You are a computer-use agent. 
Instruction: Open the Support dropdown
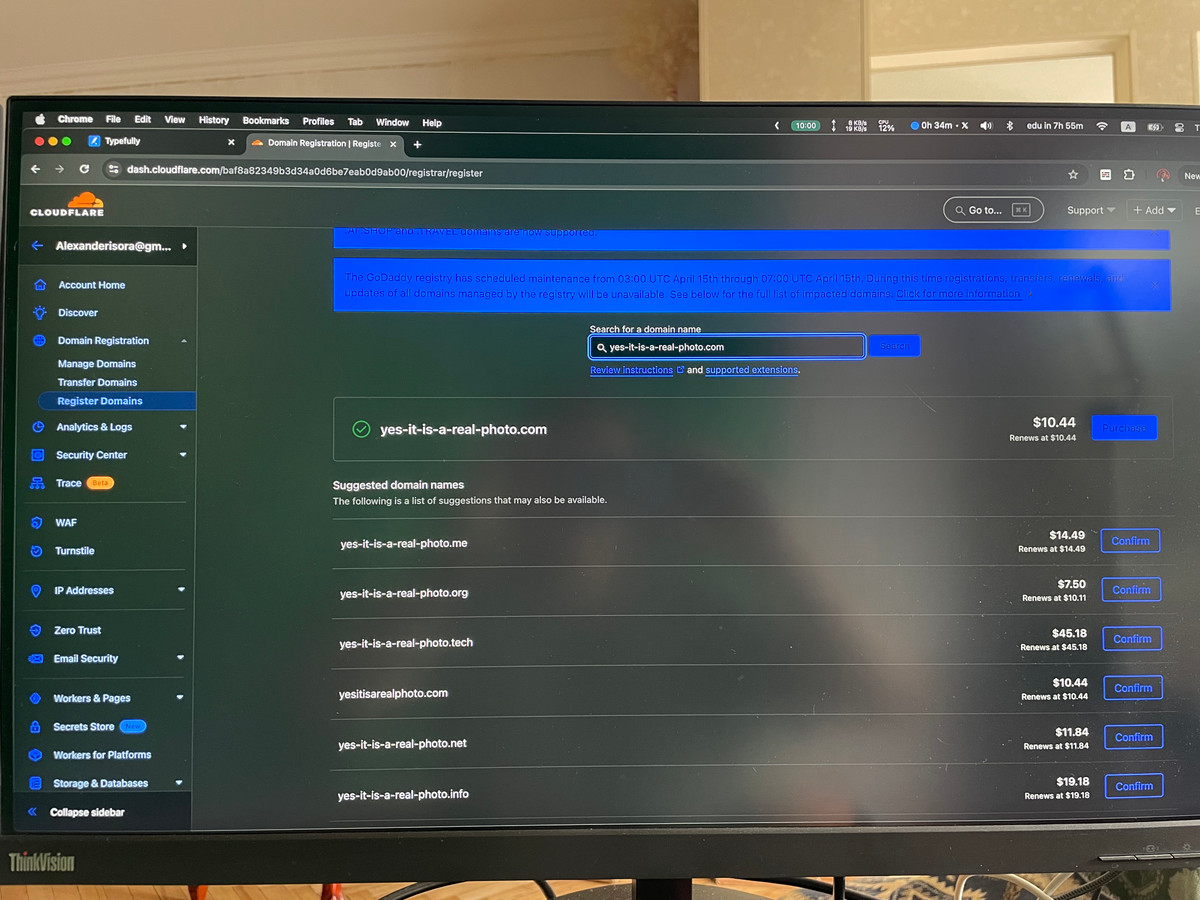pyautogui.click(x=1090, y=210)
